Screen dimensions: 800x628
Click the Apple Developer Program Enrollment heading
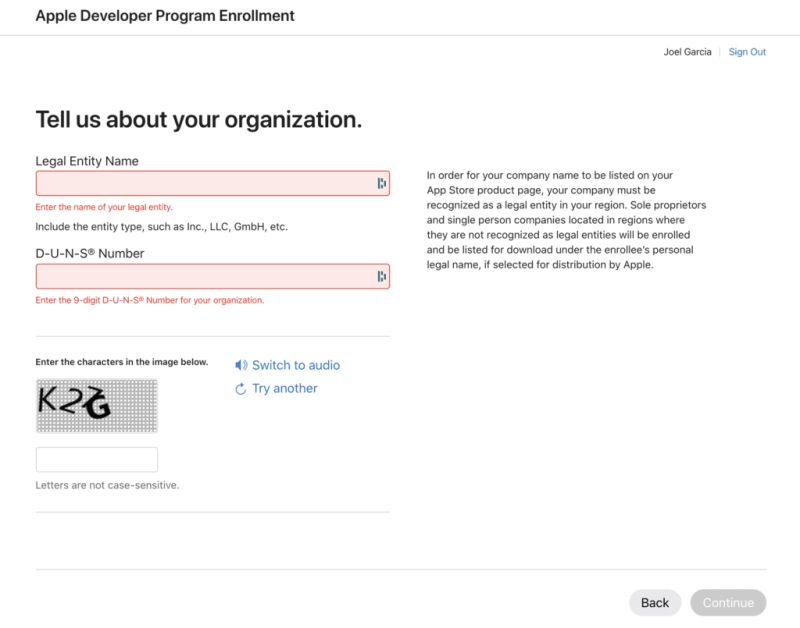pos(164,16)
